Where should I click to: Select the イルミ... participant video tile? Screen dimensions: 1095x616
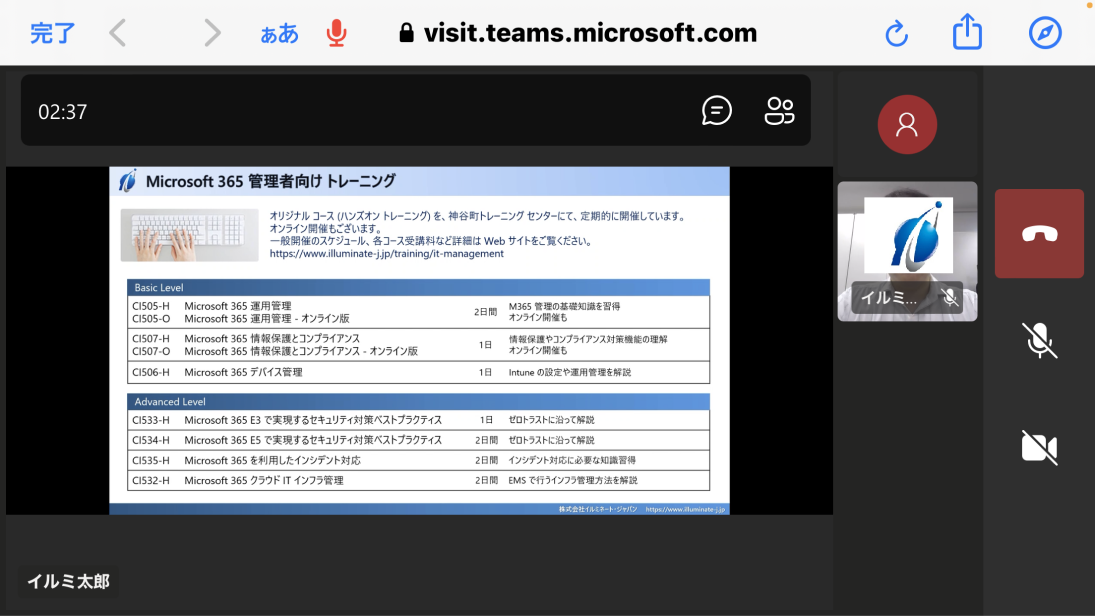(907, 251)
